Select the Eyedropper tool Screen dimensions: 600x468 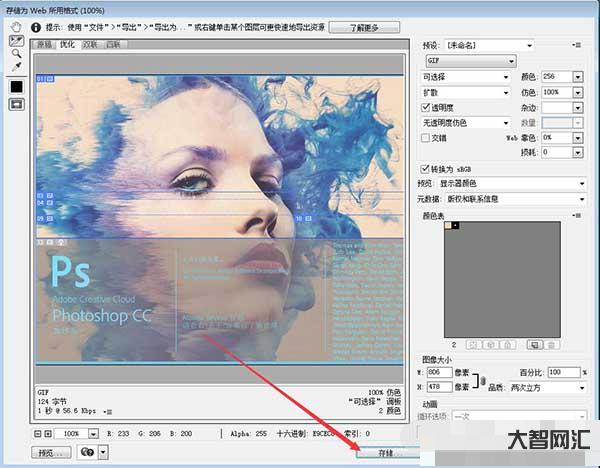click(16, 67)
